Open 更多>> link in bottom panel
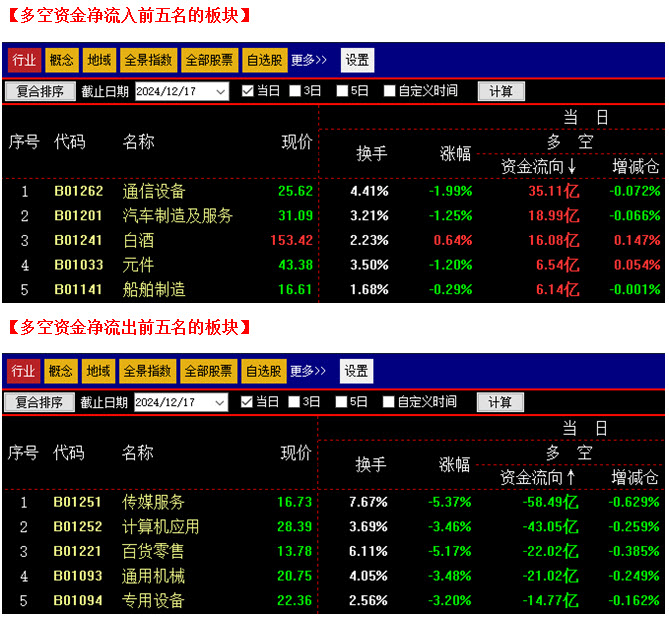 point(308,371)
